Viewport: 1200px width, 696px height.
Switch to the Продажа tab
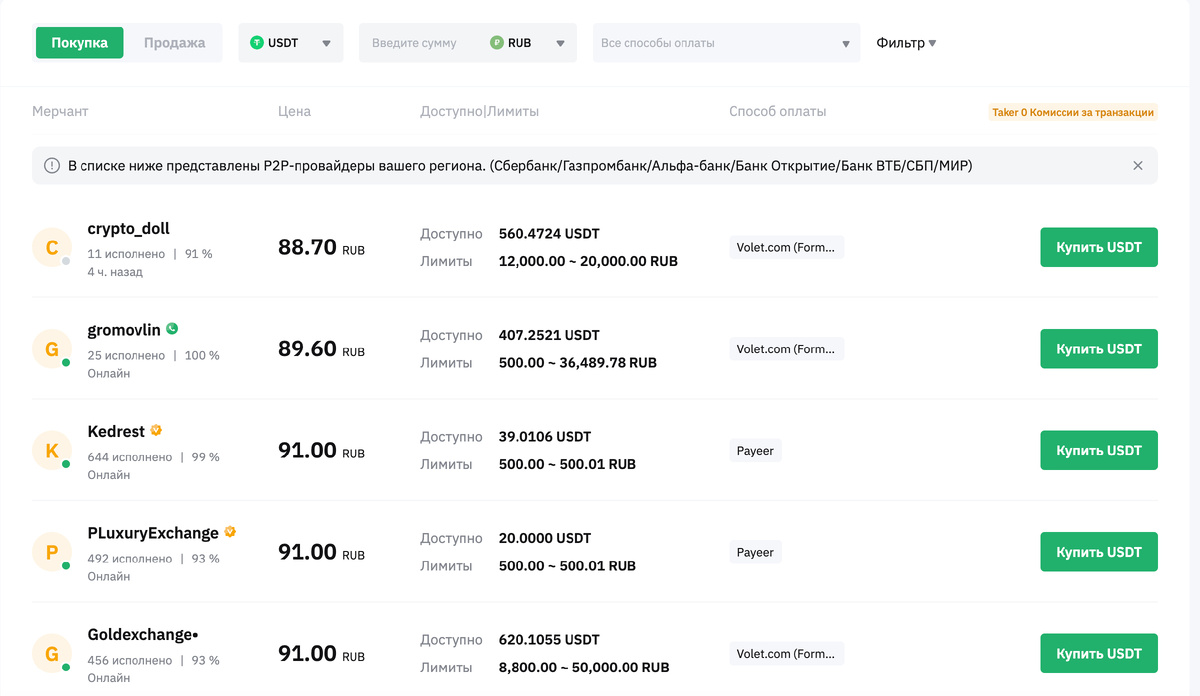coord(174,43)
